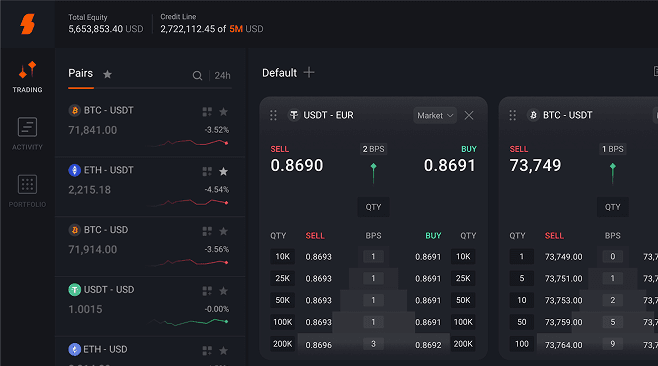Add a new workspace with plus icon
Screen dimensions: 658x366
tap(309, 72)
